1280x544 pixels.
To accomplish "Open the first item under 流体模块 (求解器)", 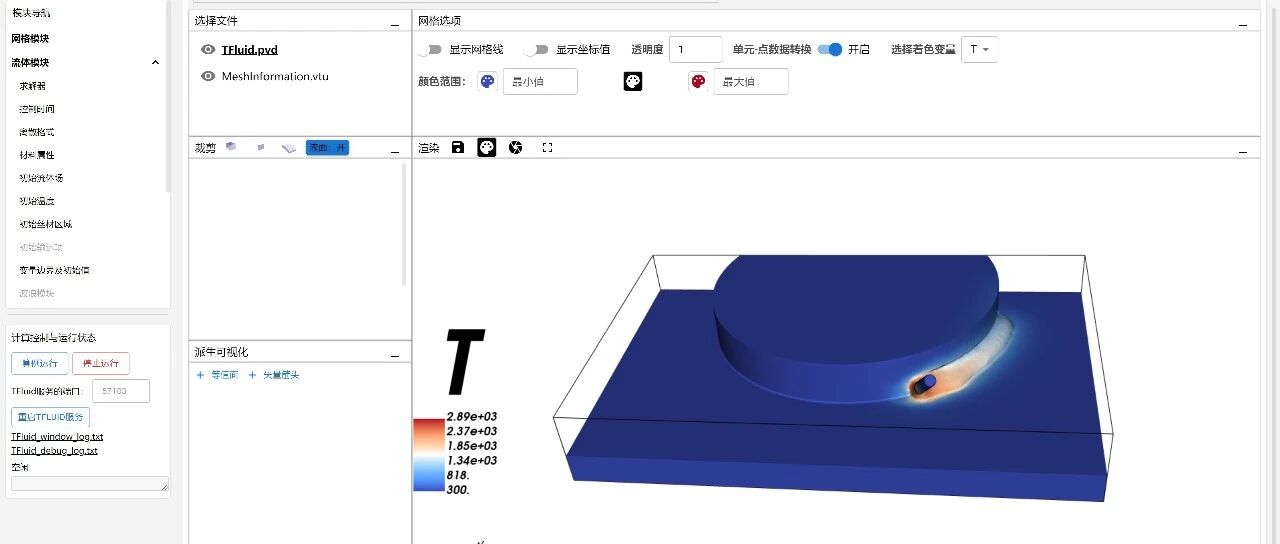I will coord(32,86).
